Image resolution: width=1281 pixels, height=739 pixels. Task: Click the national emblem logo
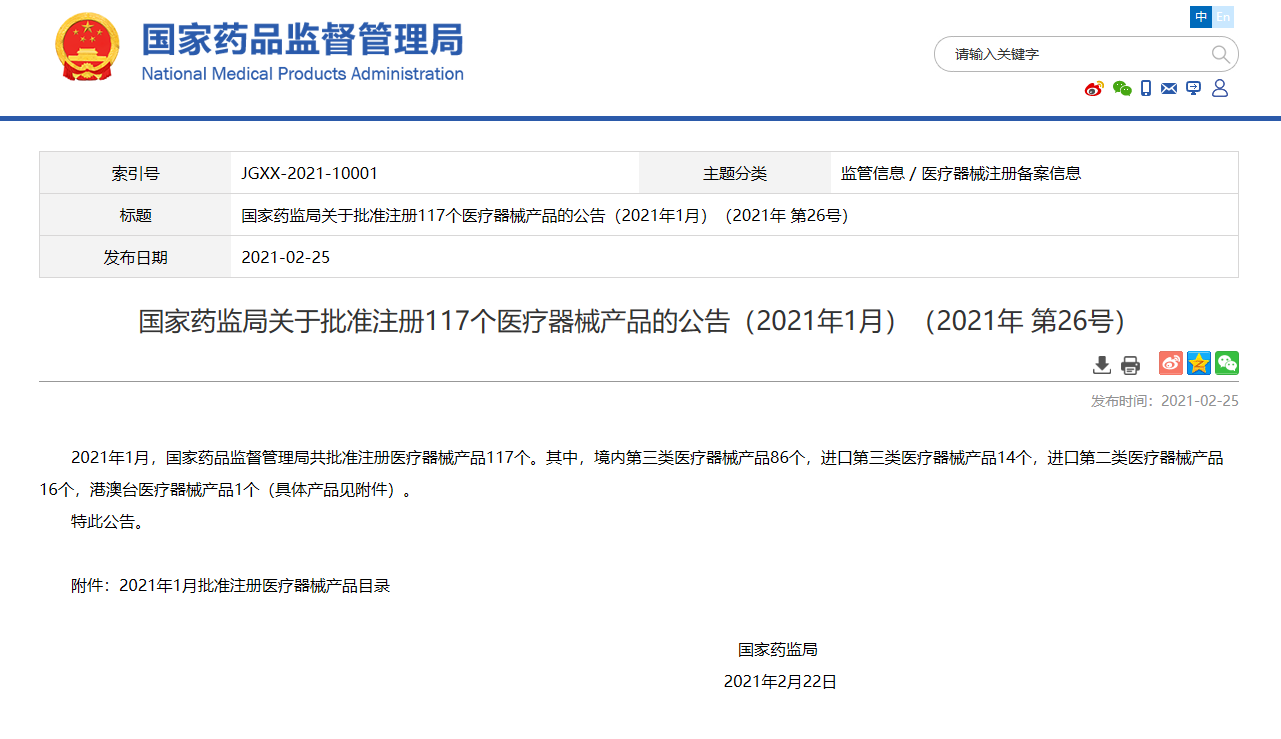[86, 47]
